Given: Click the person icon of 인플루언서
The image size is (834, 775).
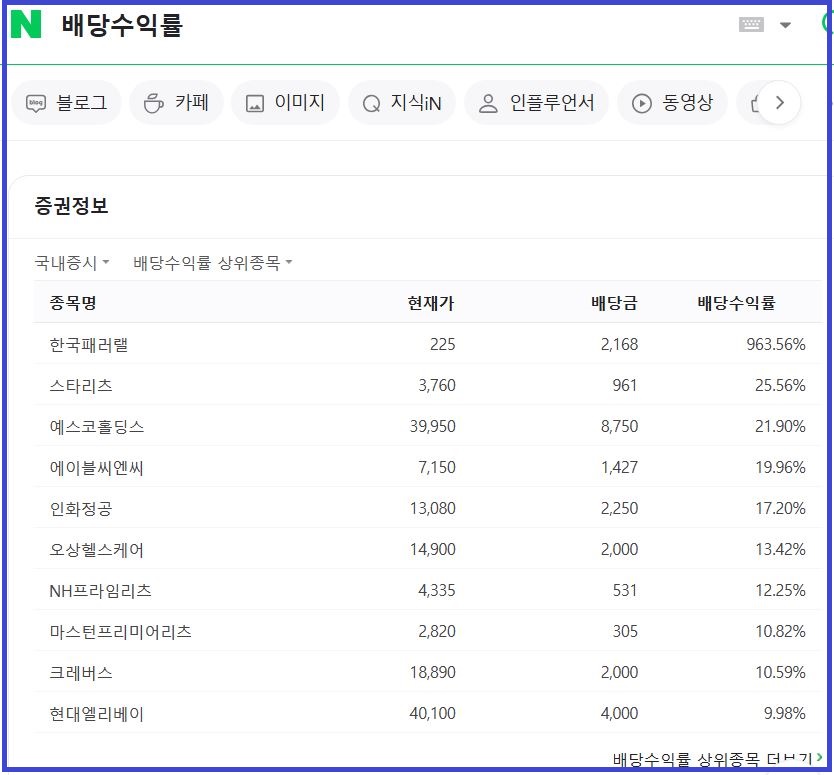Looking at the screenshot, I should point(488,103).
